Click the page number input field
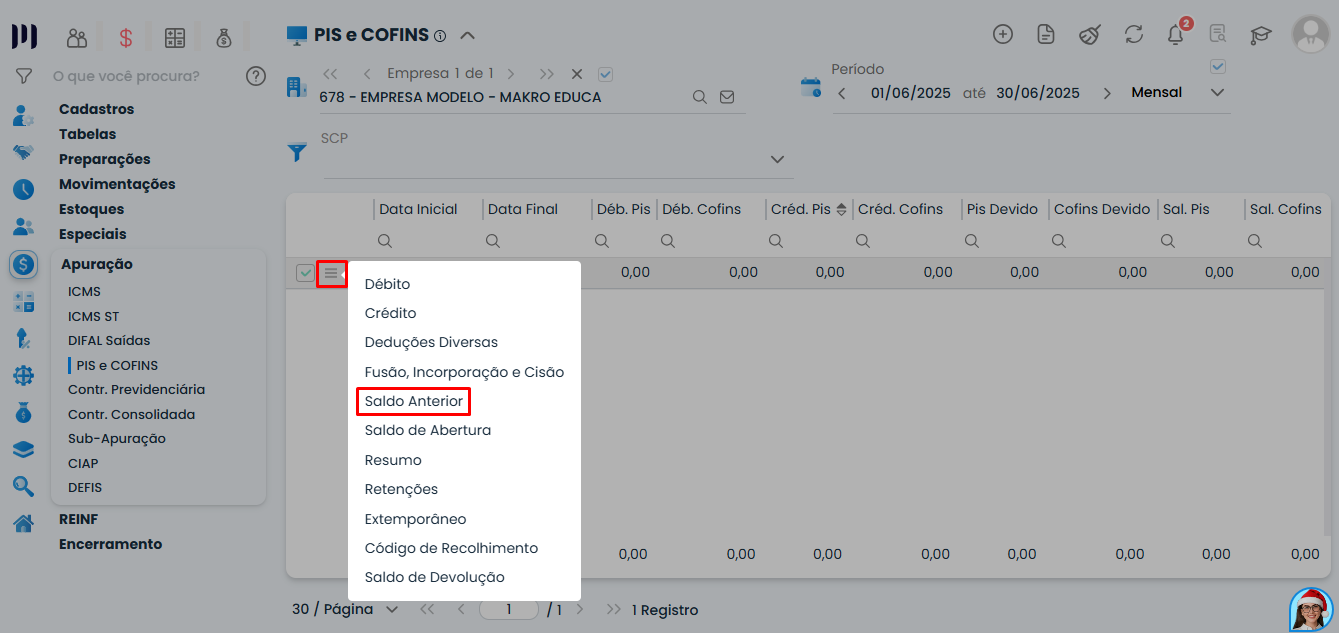Viewport: 1339px width, 633px height. pyautogui.click(x=509, y=609)
